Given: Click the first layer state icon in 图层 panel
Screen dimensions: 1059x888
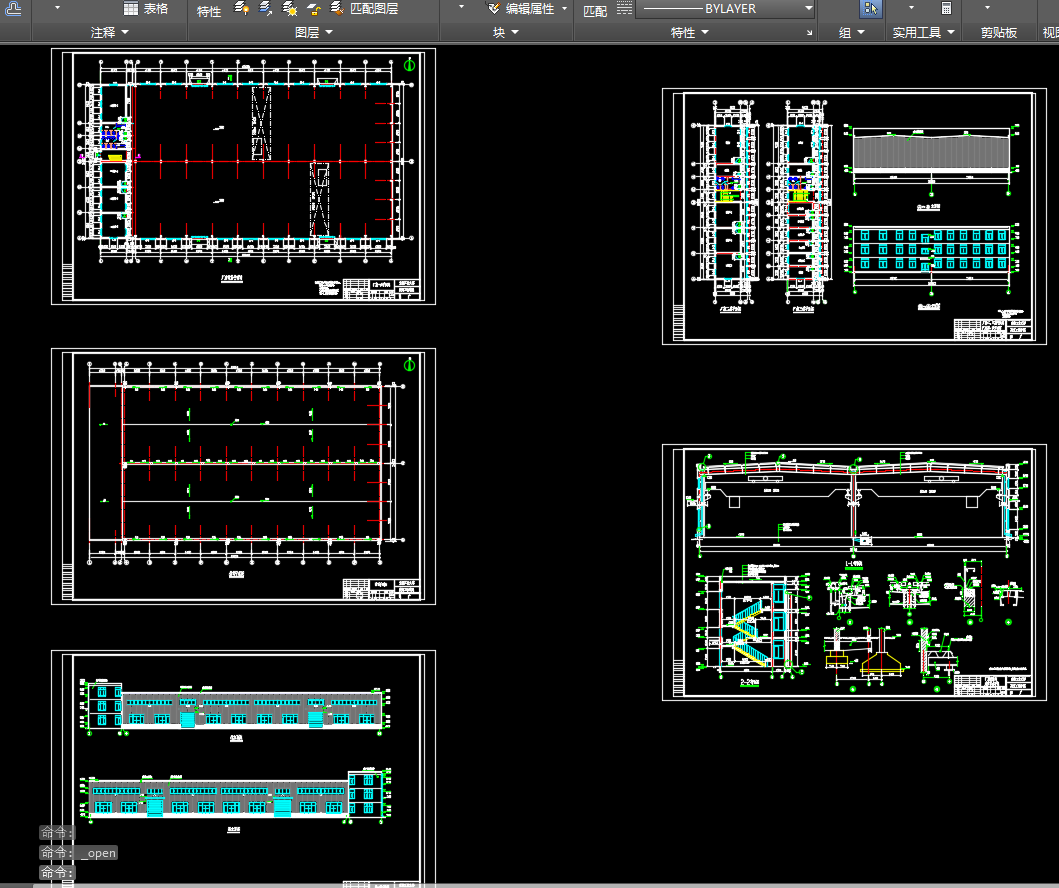Looking at the screenshot, I should [x=242, y=9].
